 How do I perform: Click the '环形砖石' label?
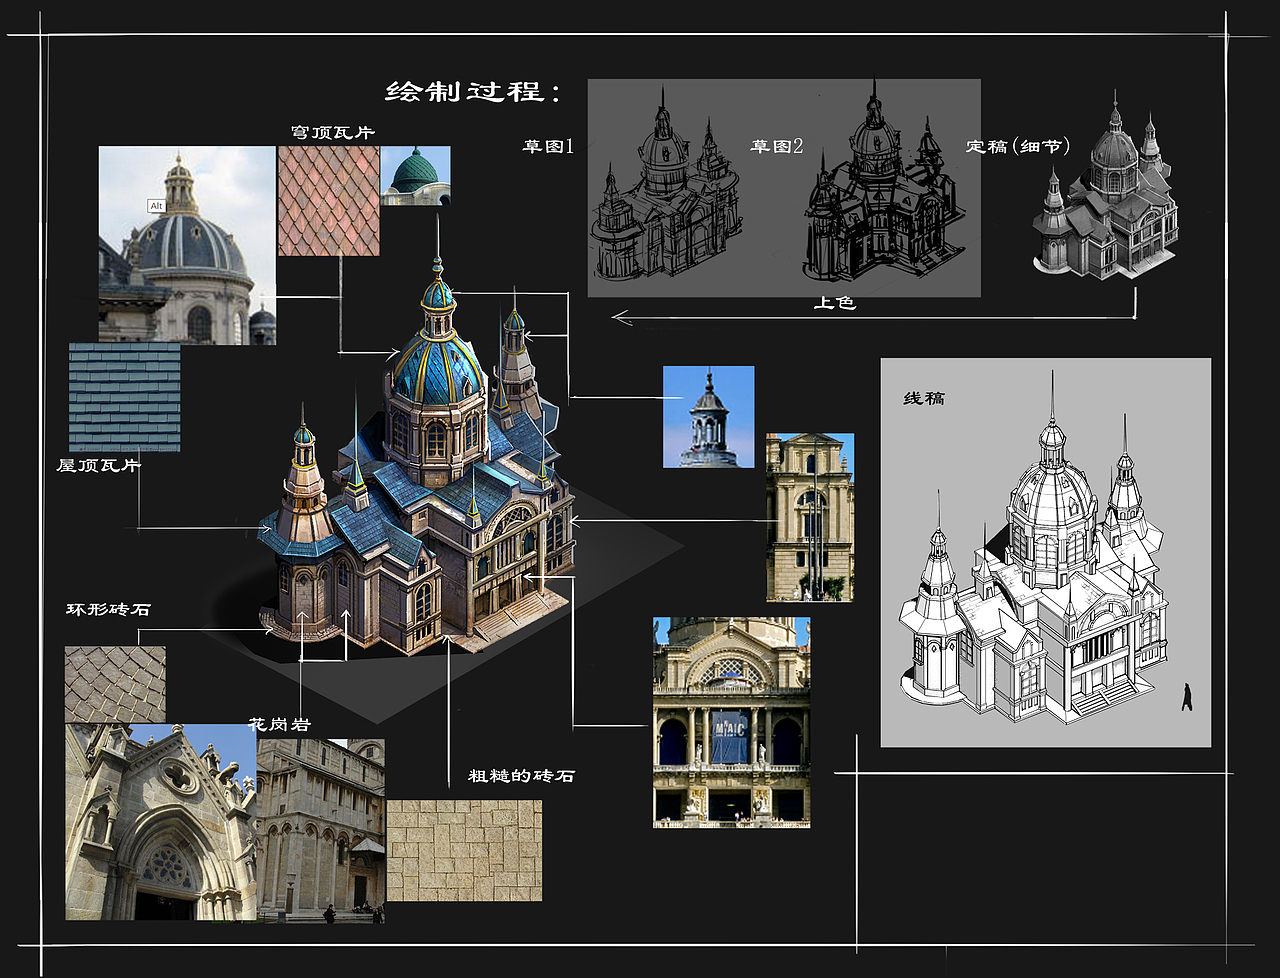tap(108, 609)
